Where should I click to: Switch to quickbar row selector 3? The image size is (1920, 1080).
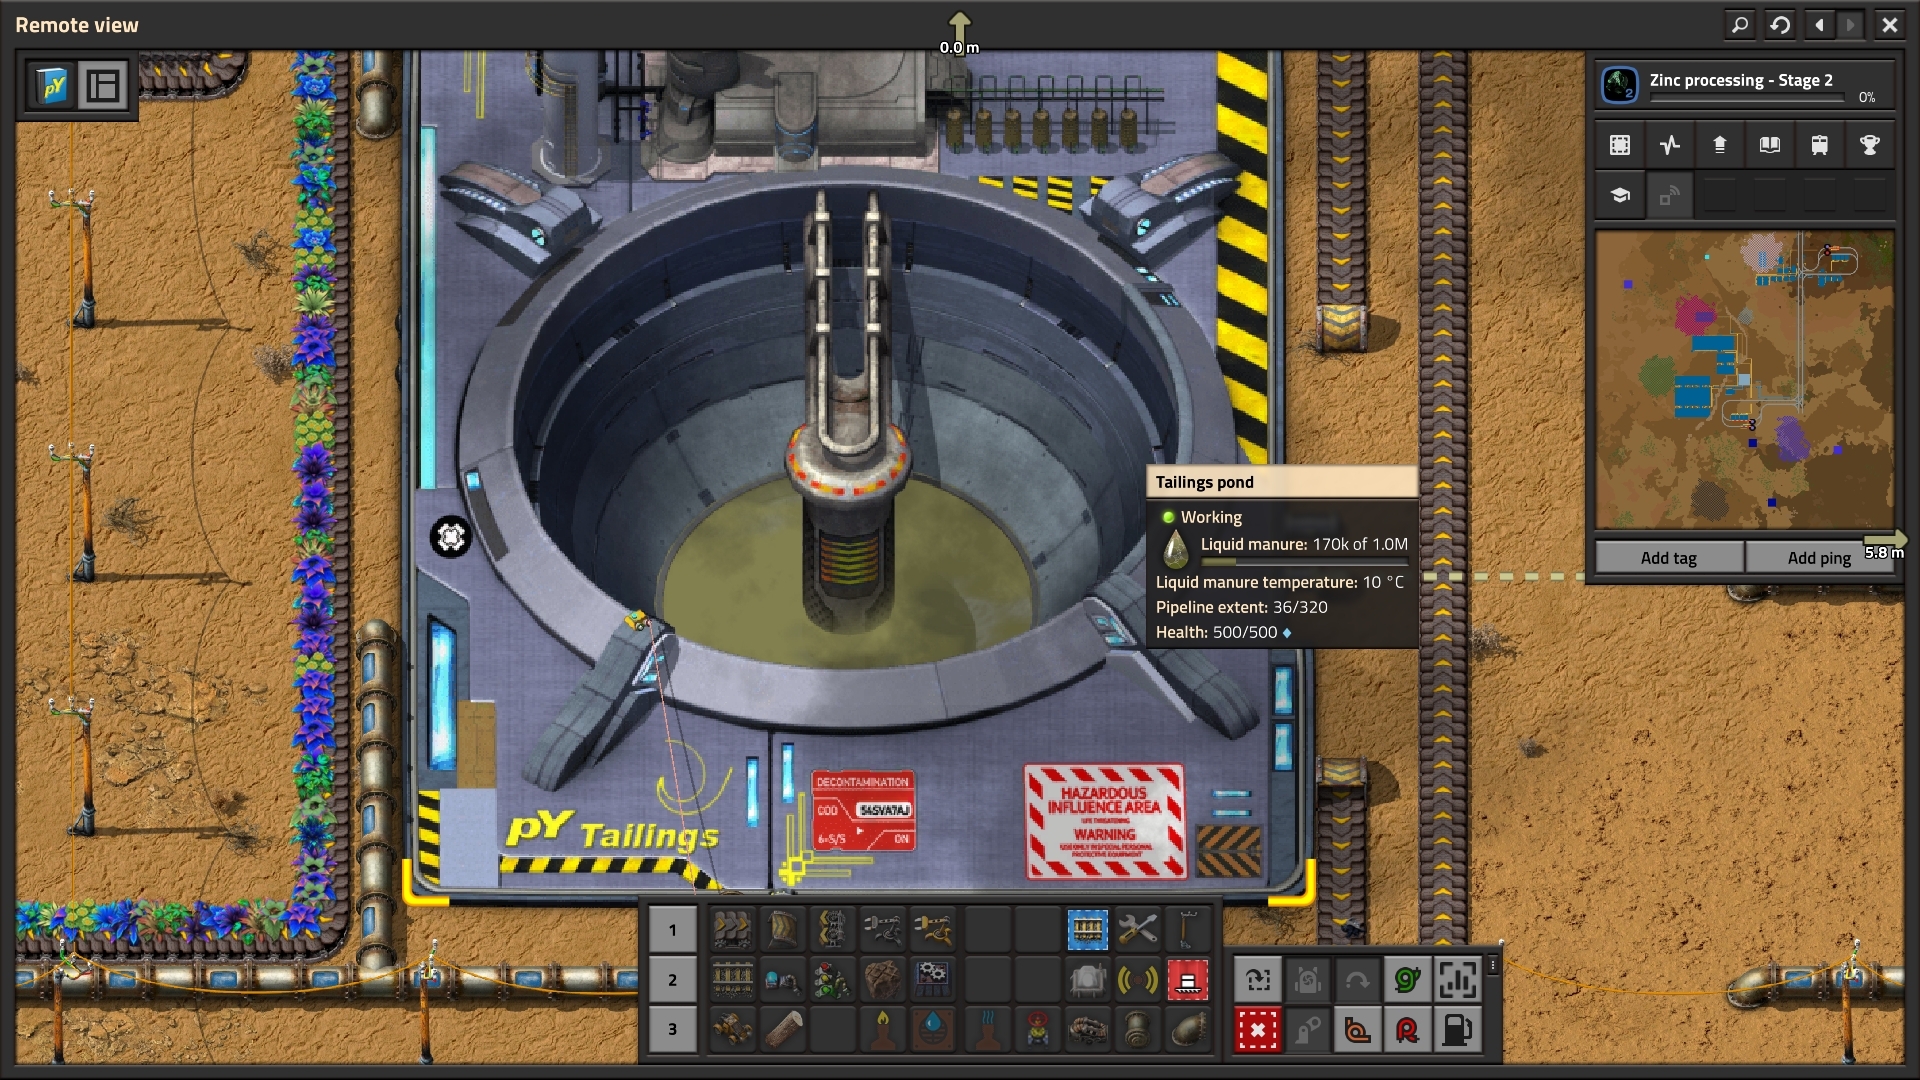[x=672, y=1029]
